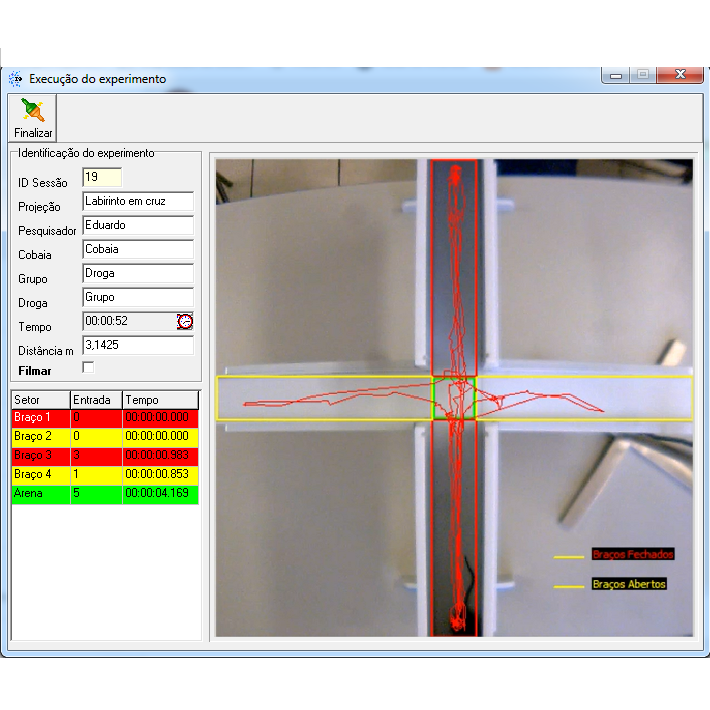Click the ID Sessão field
This screenshot has width=710, height=710.
pos(101,177)
